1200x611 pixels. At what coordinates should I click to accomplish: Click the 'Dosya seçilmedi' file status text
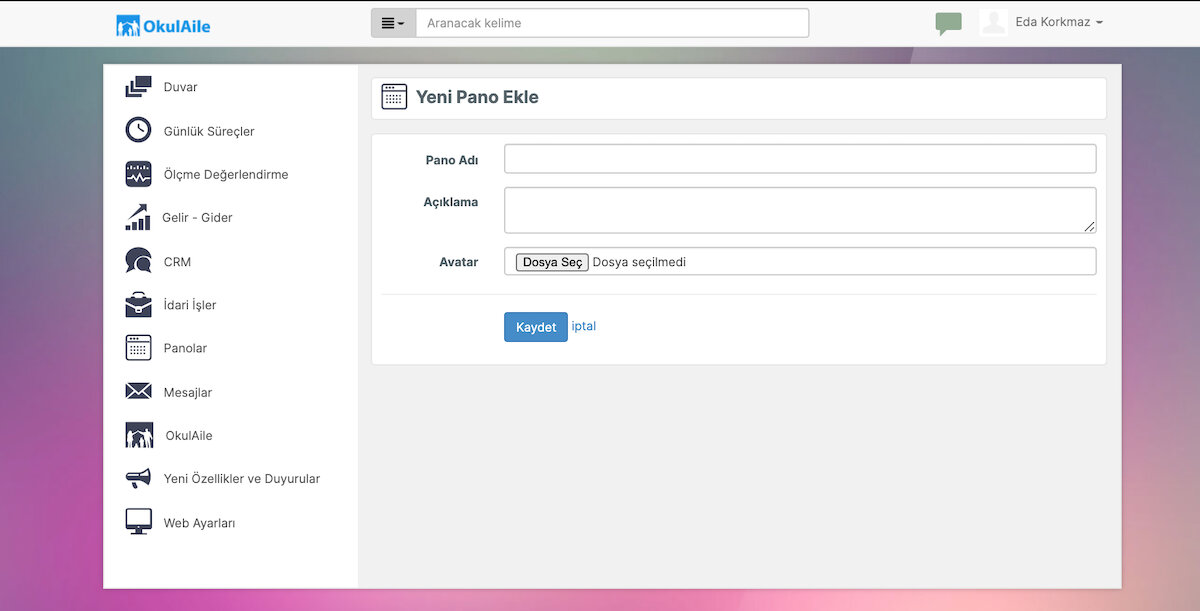click(640, 262)
